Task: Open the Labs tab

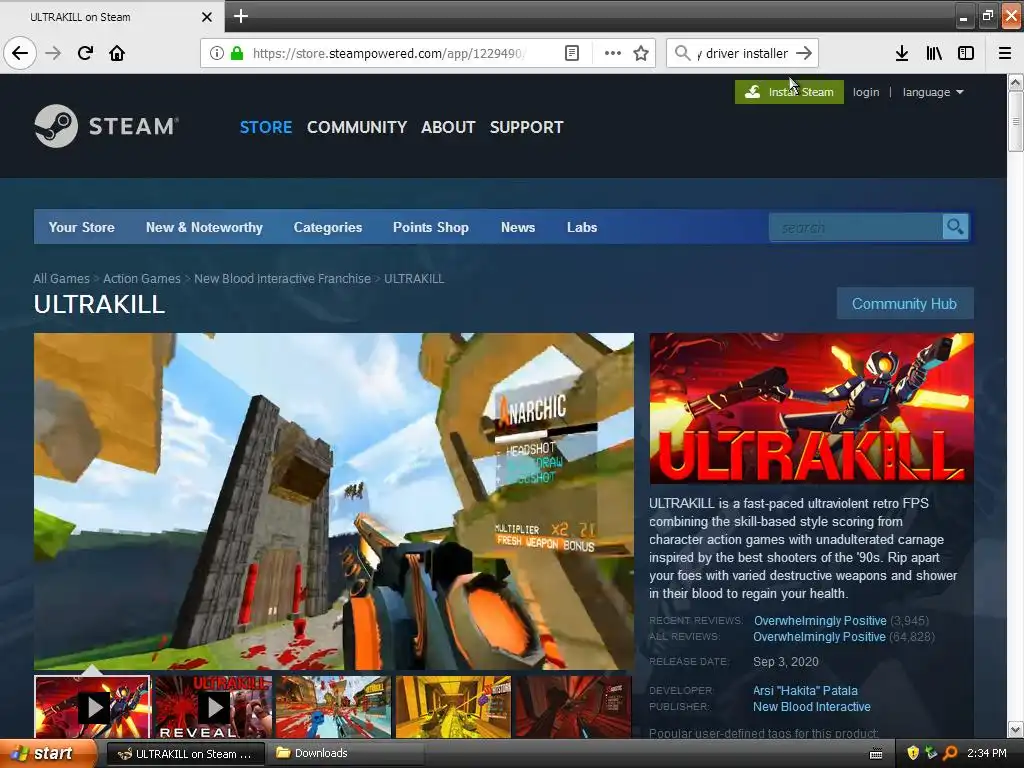Action: point(582,227)
